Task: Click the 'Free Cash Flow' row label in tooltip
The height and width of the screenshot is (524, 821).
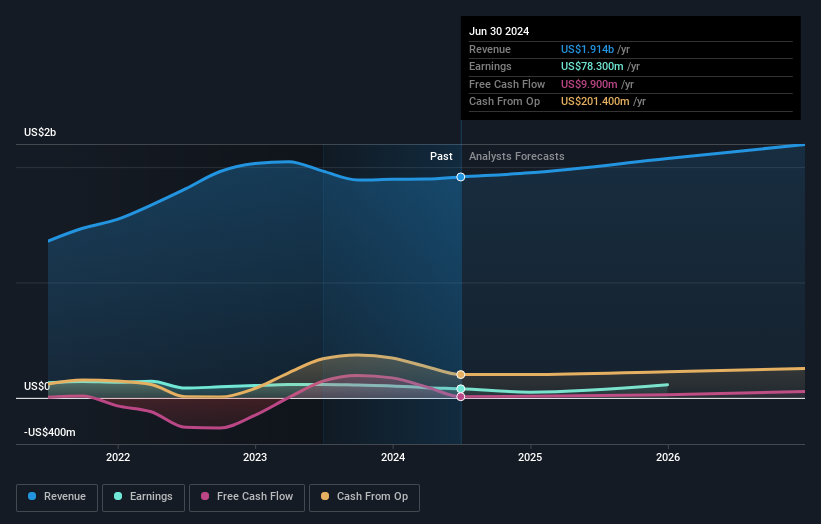Action: pos(507,84)
